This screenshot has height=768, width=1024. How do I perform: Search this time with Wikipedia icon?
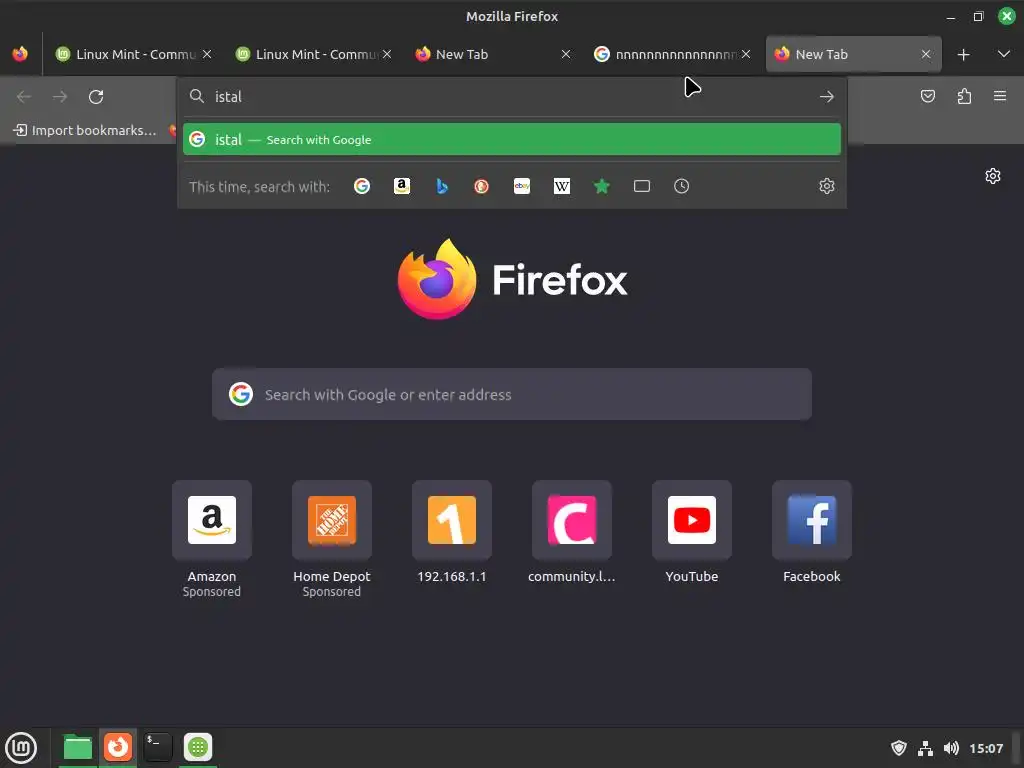coord(562,186)
